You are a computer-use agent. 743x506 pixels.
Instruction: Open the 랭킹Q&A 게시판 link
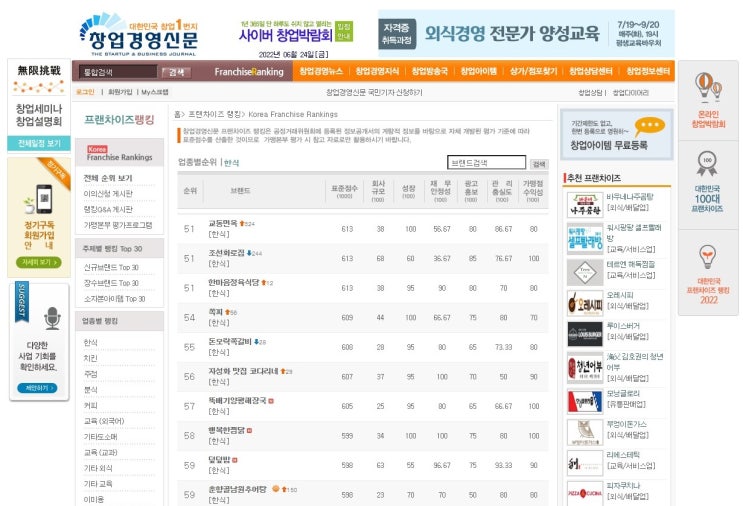pyautogui.click(x=108, y=209)
